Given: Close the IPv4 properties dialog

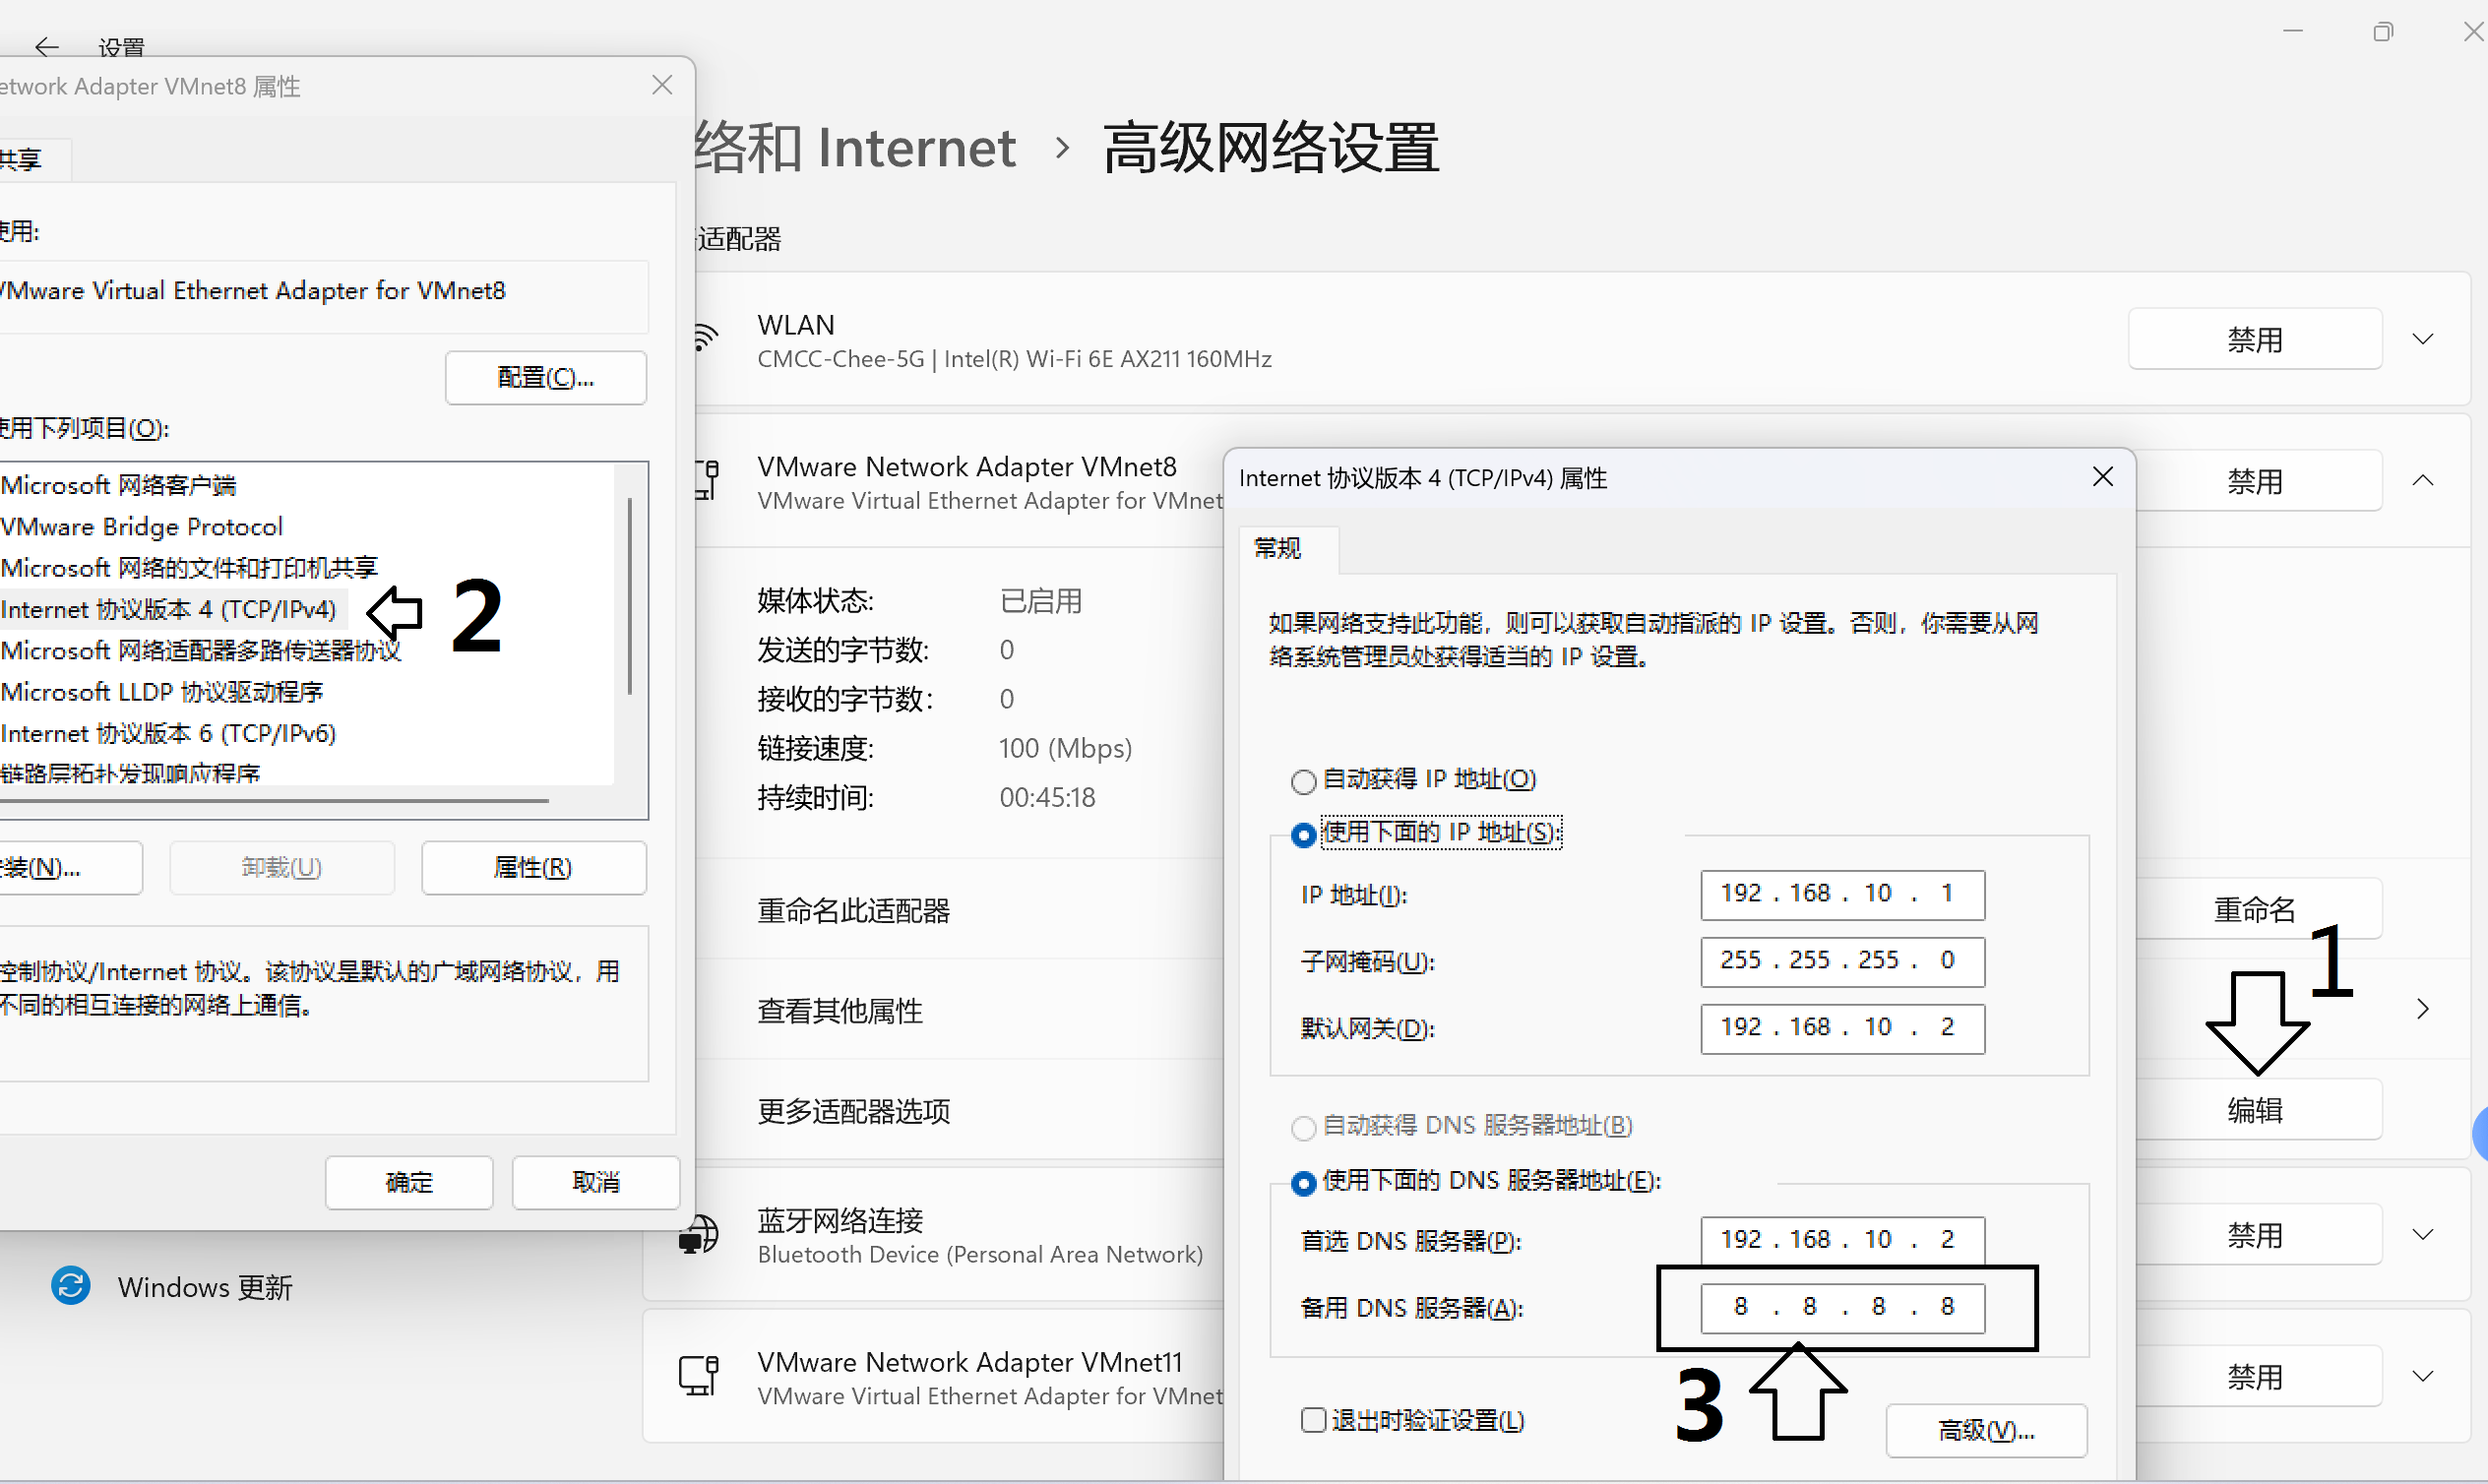Looking at the screenshot, I should [x=2102, y=477].
